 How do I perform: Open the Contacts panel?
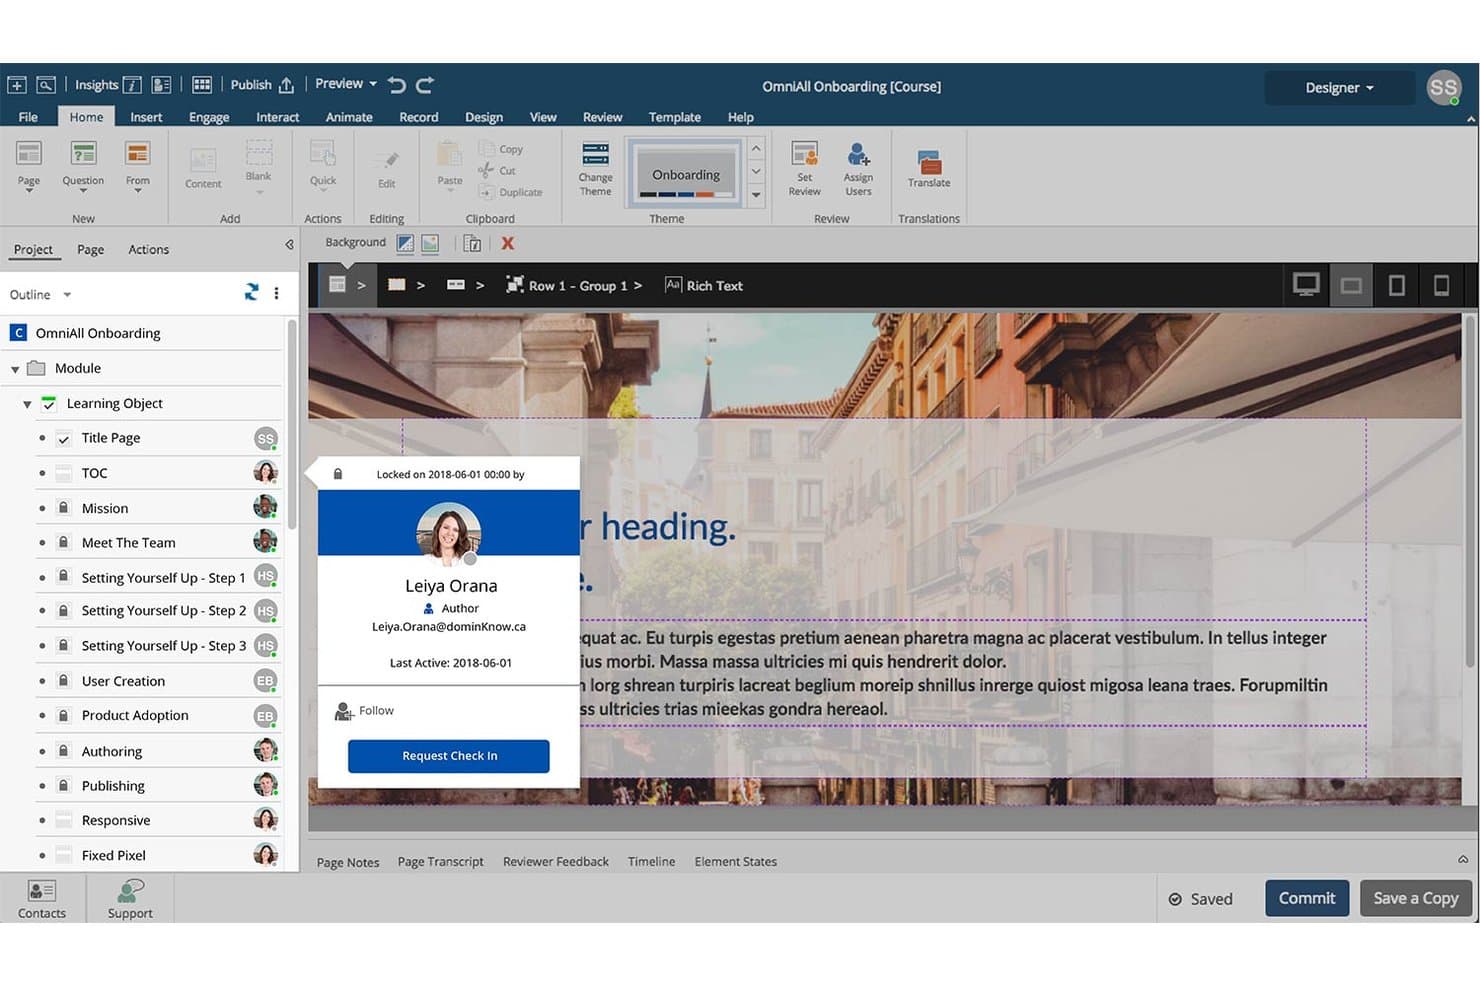pyautogui.click(x=42, y=898)
